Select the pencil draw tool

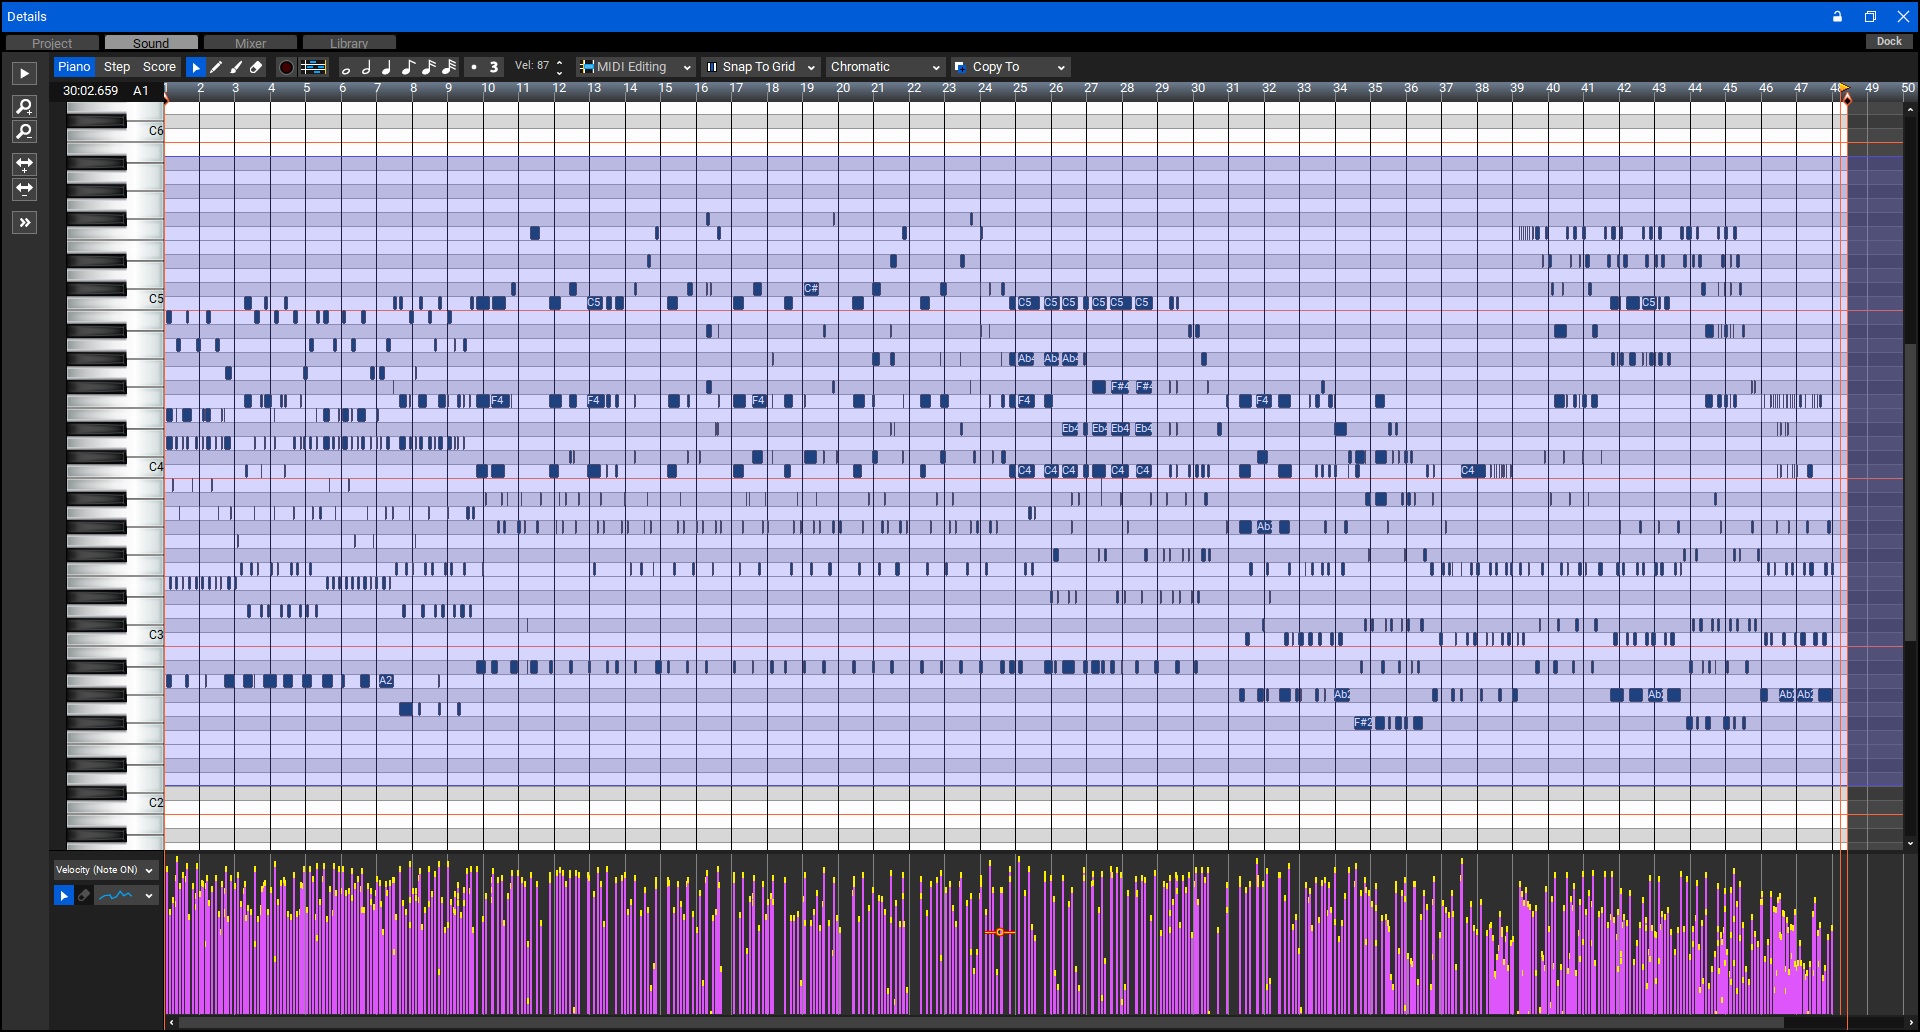point(216,67)
